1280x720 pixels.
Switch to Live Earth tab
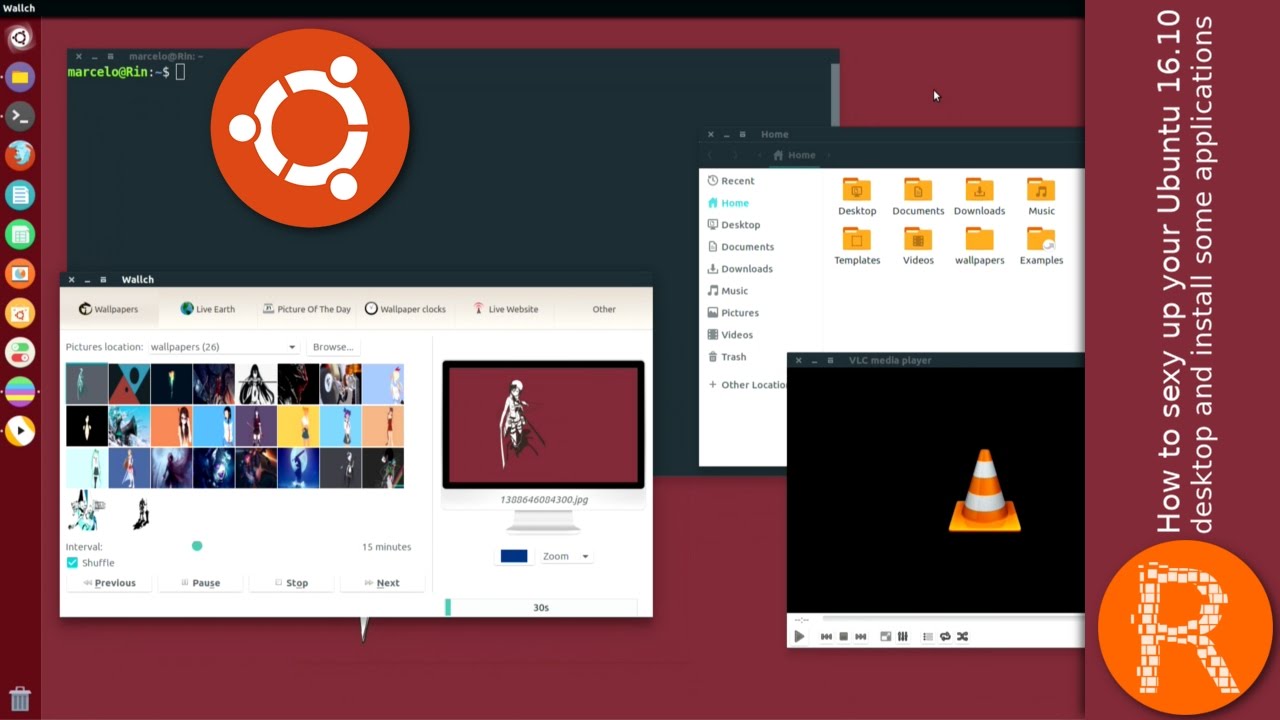point(207,309)
